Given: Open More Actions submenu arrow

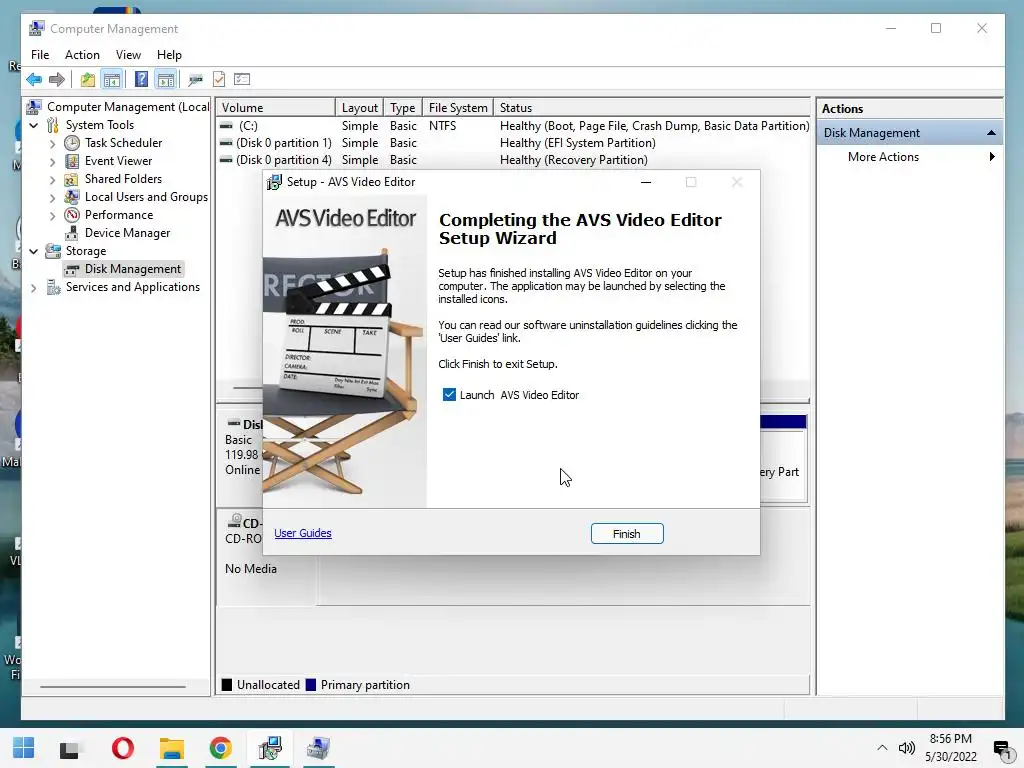Looking at the screenshot, I should 992,157.
